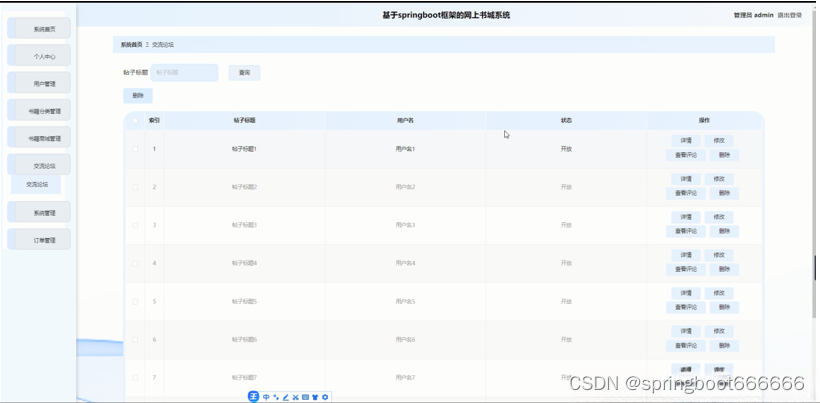Check the checkbox for row 6

135,340
